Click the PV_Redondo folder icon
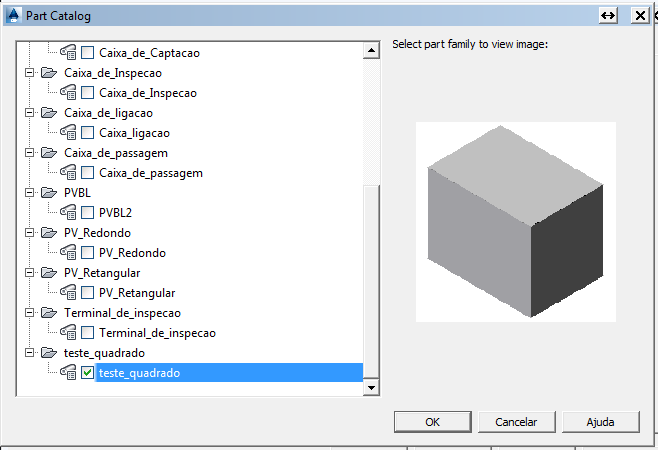 tap(49, 233)
